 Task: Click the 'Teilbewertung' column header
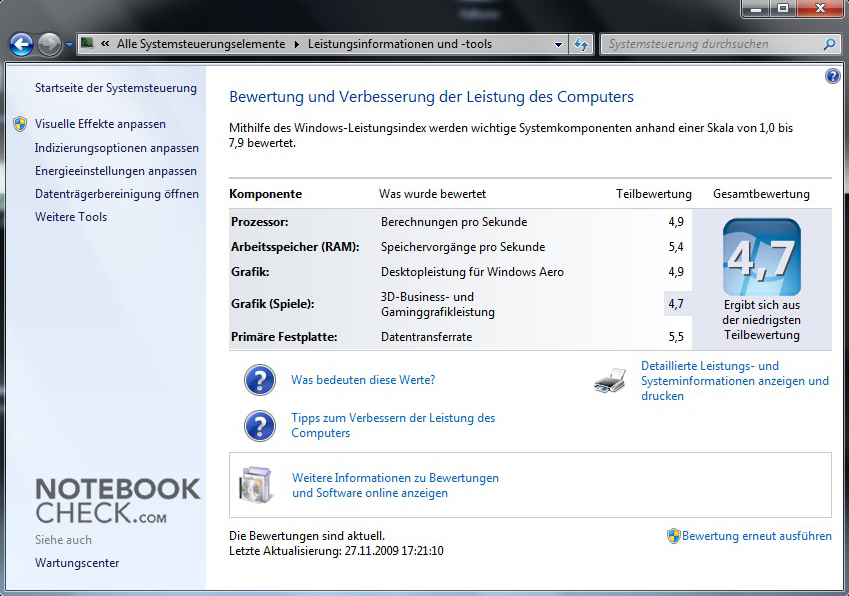click(654, 194)
